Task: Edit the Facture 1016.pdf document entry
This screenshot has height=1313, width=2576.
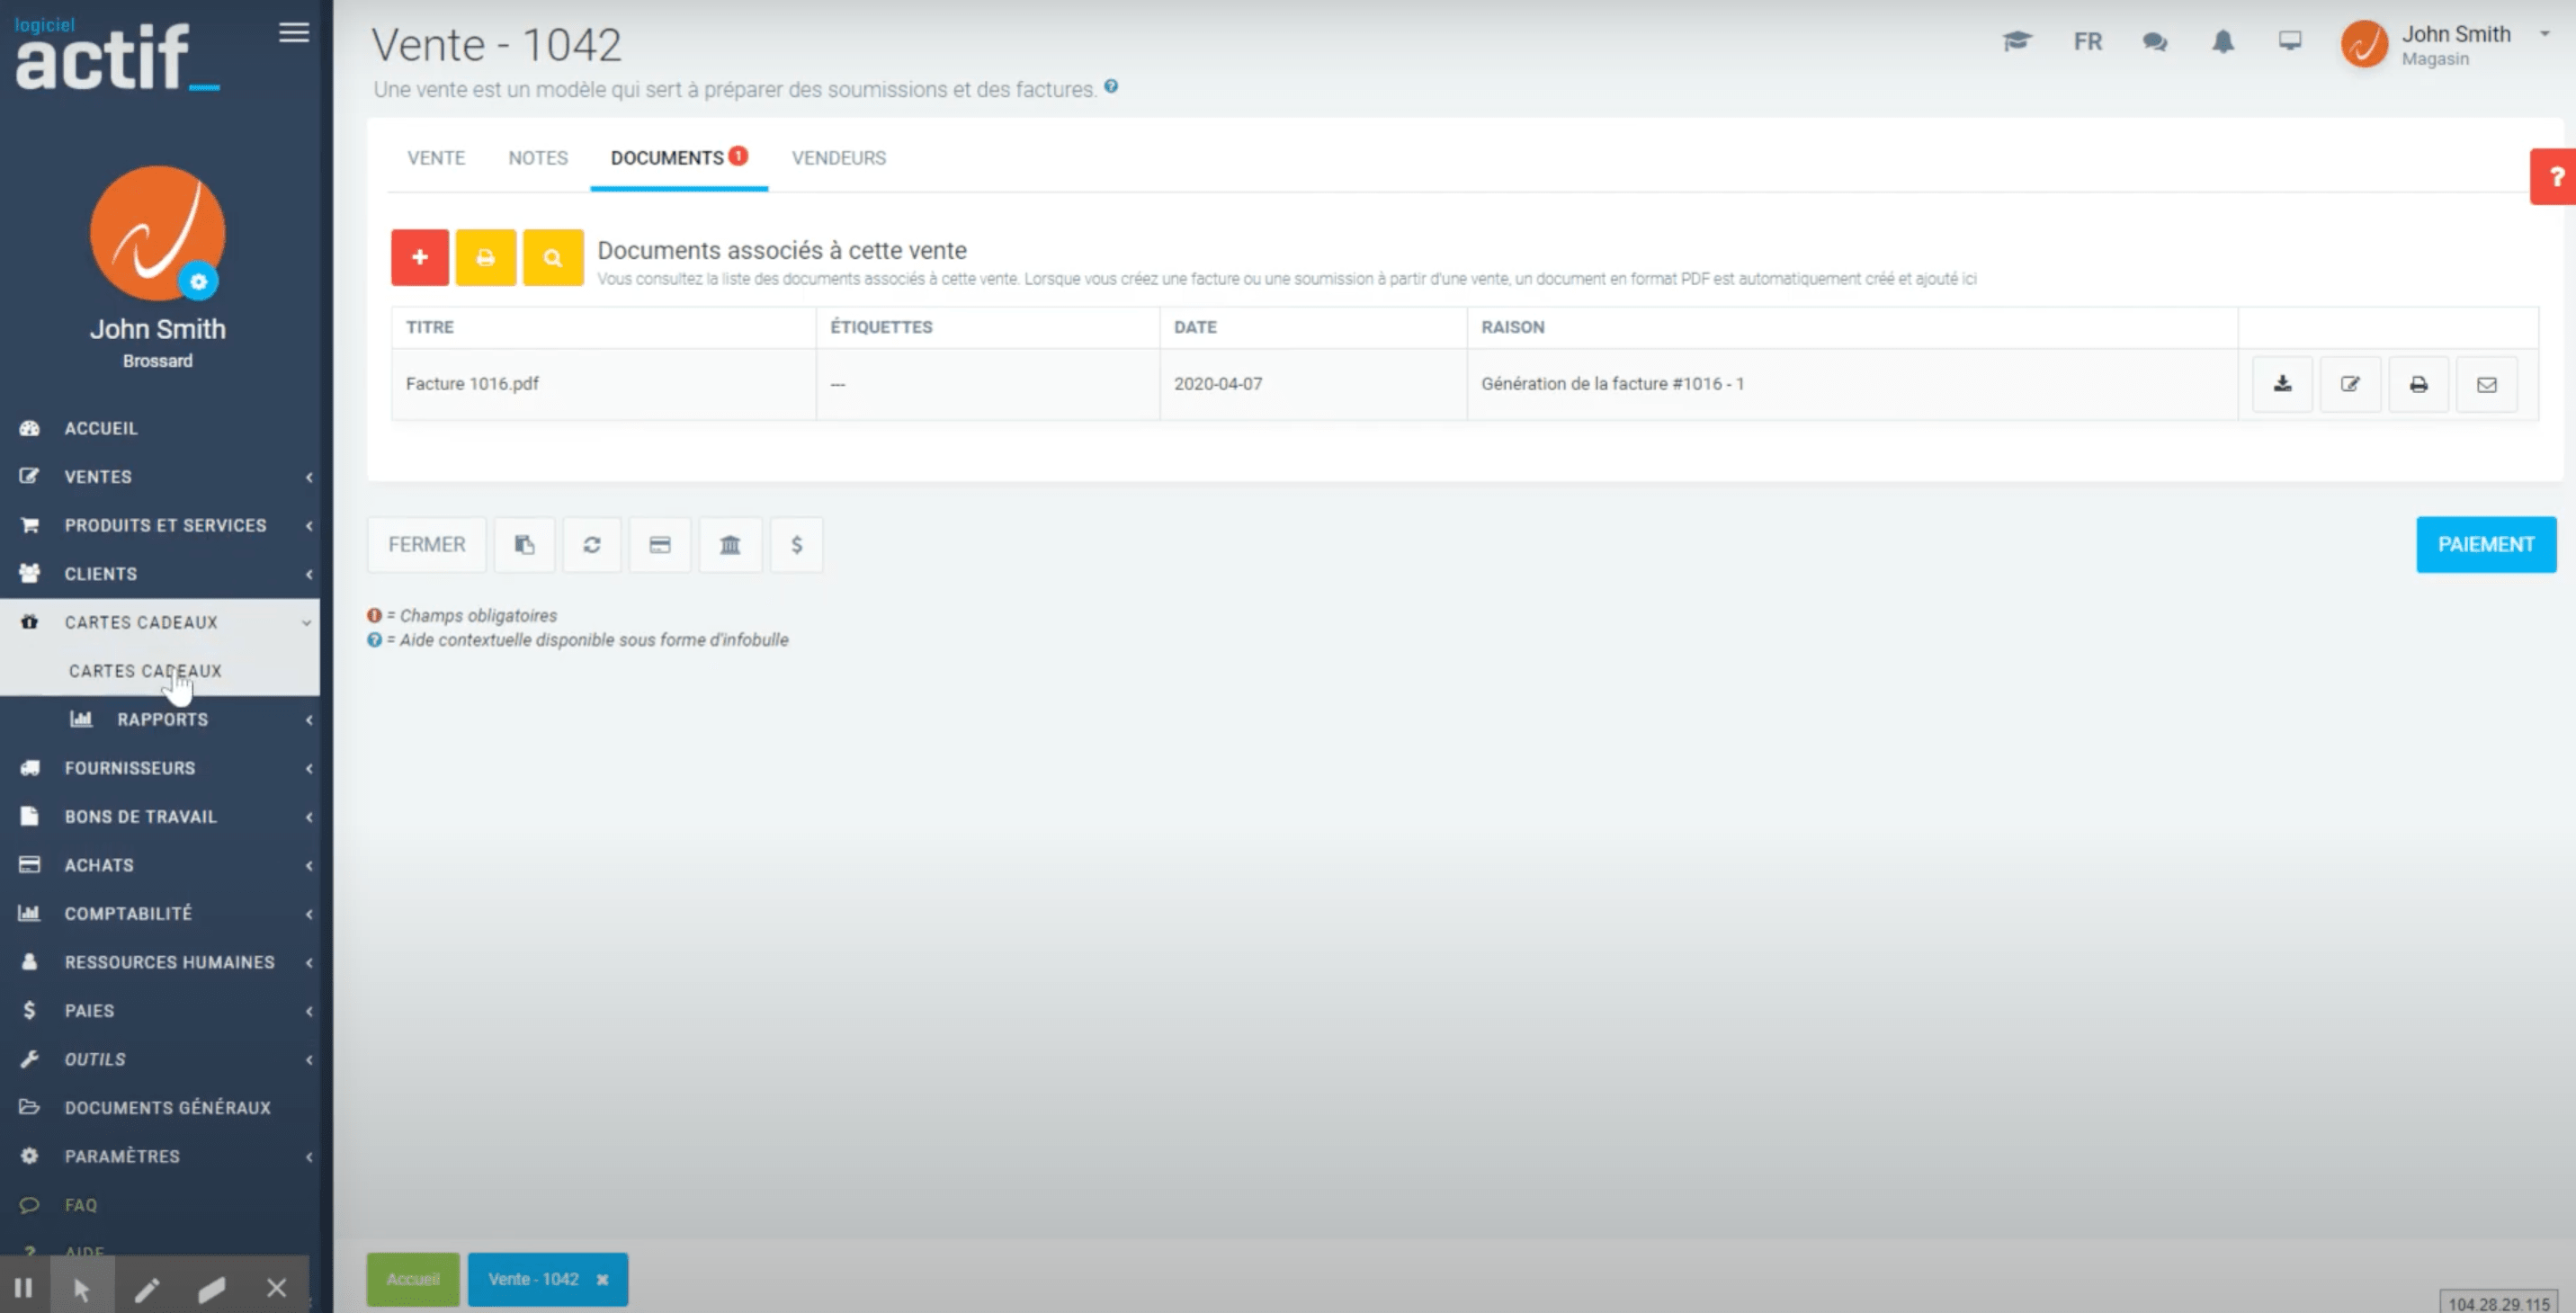Action: pyautogui.click(x=2349, y=384)
